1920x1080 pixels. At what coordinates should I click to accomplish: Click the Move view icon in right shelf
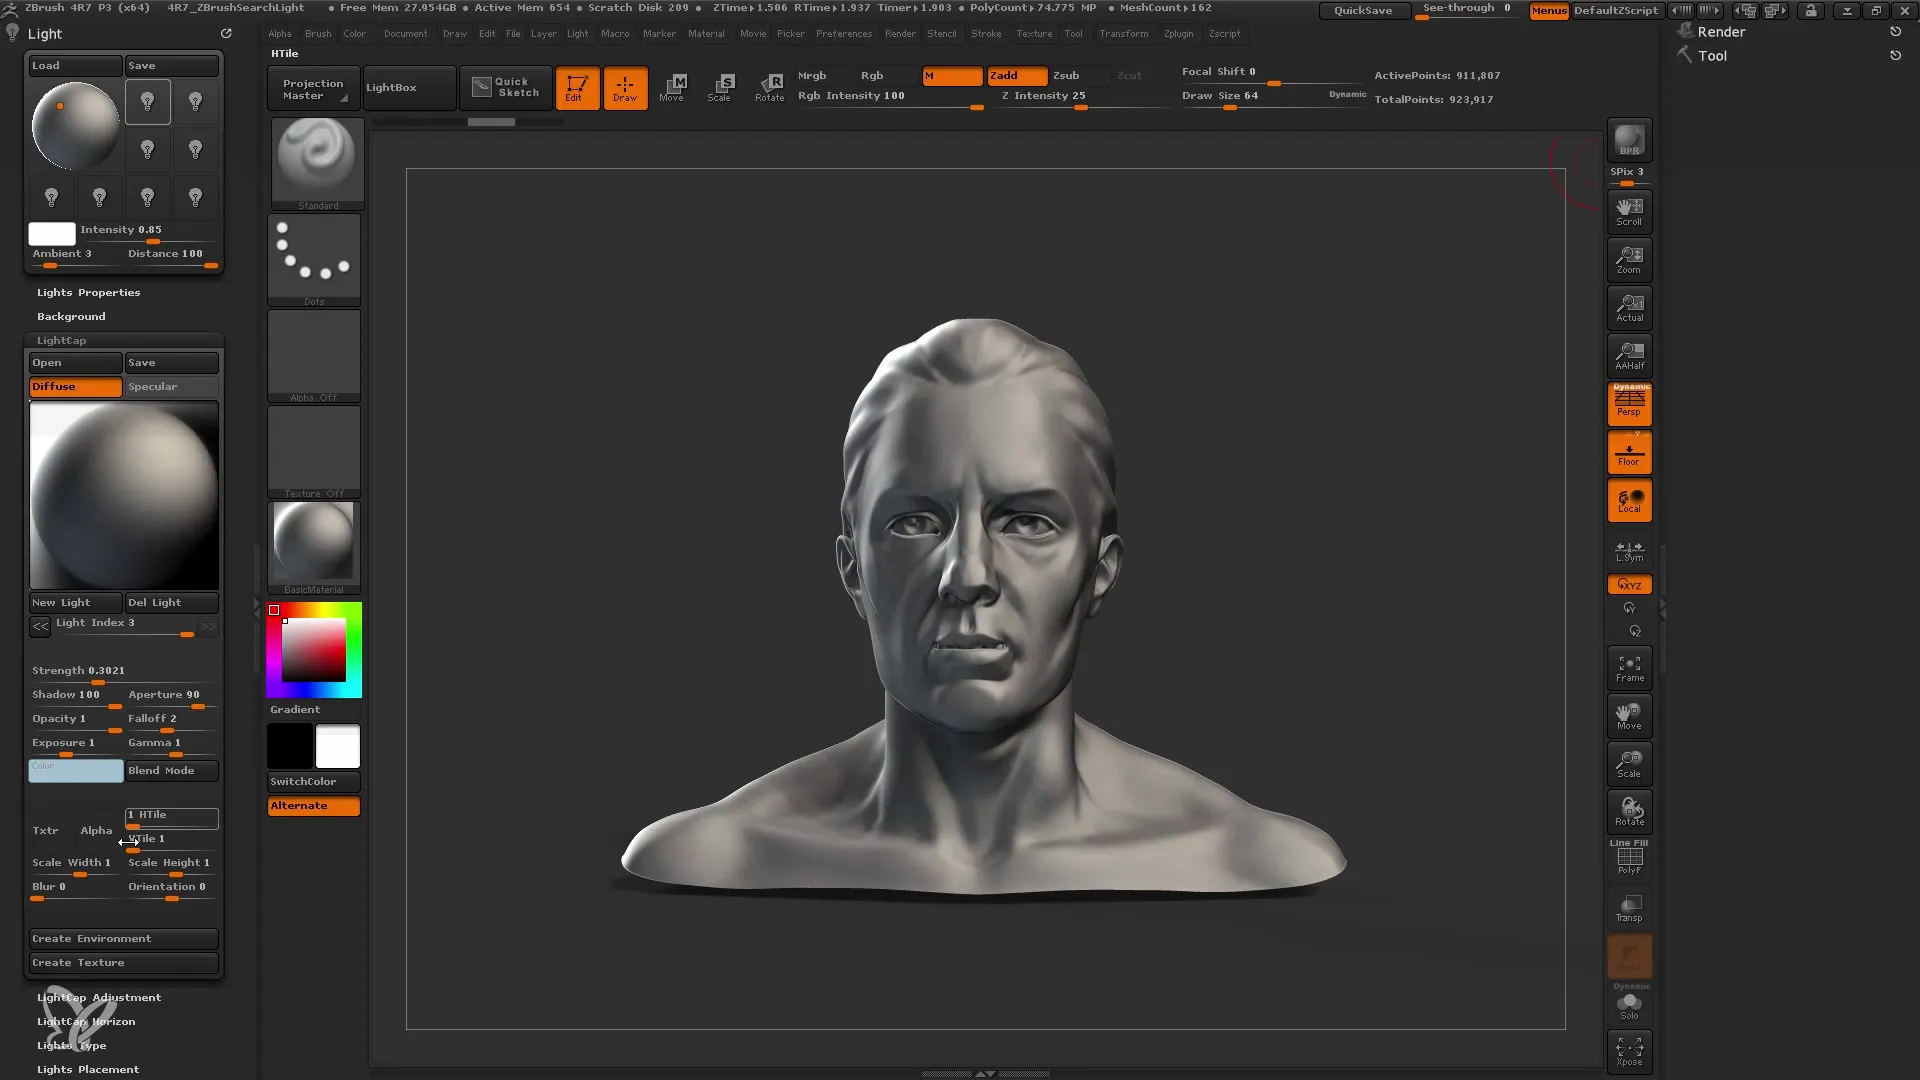tap(1629, 716)
